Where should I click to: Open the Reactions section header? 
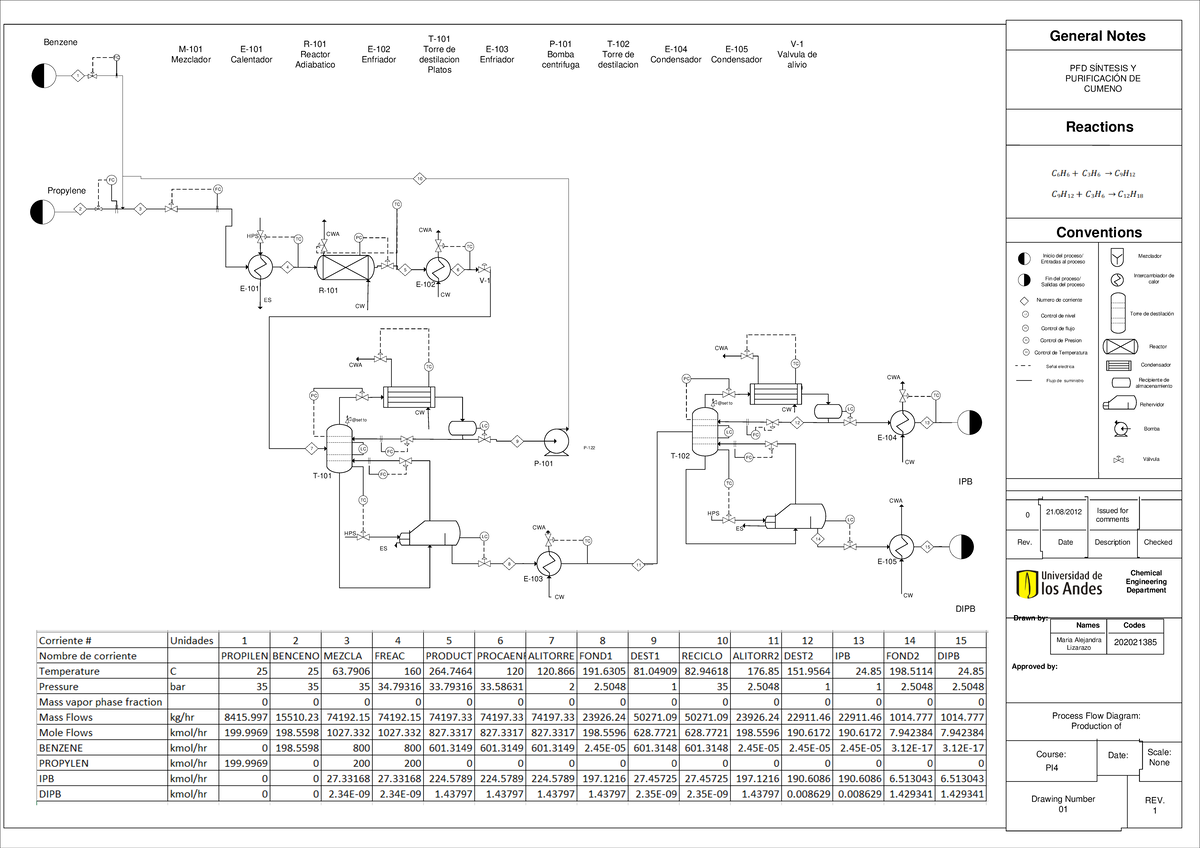pos(1098,128)
